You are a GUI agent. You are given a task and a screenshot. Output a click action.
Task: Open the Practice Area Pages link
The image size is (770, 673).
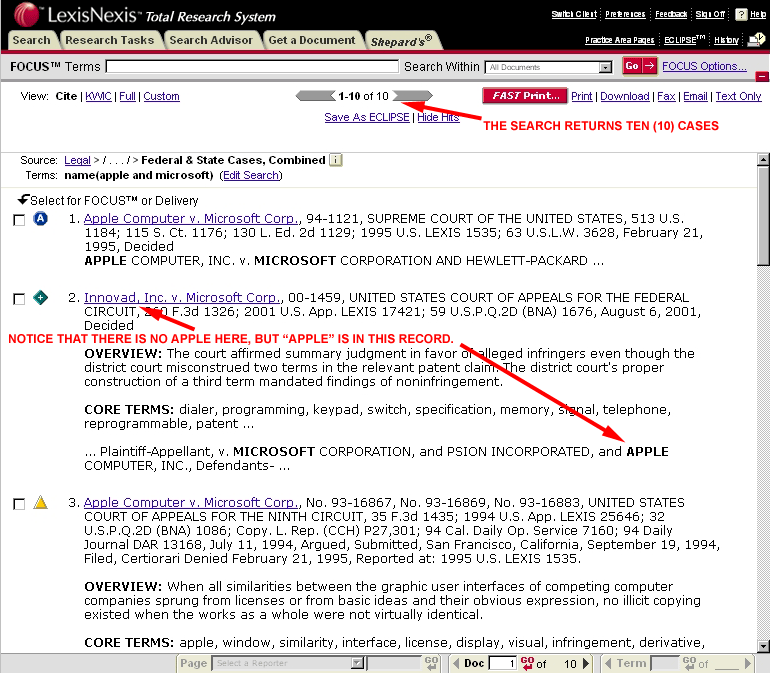[619, 40]
